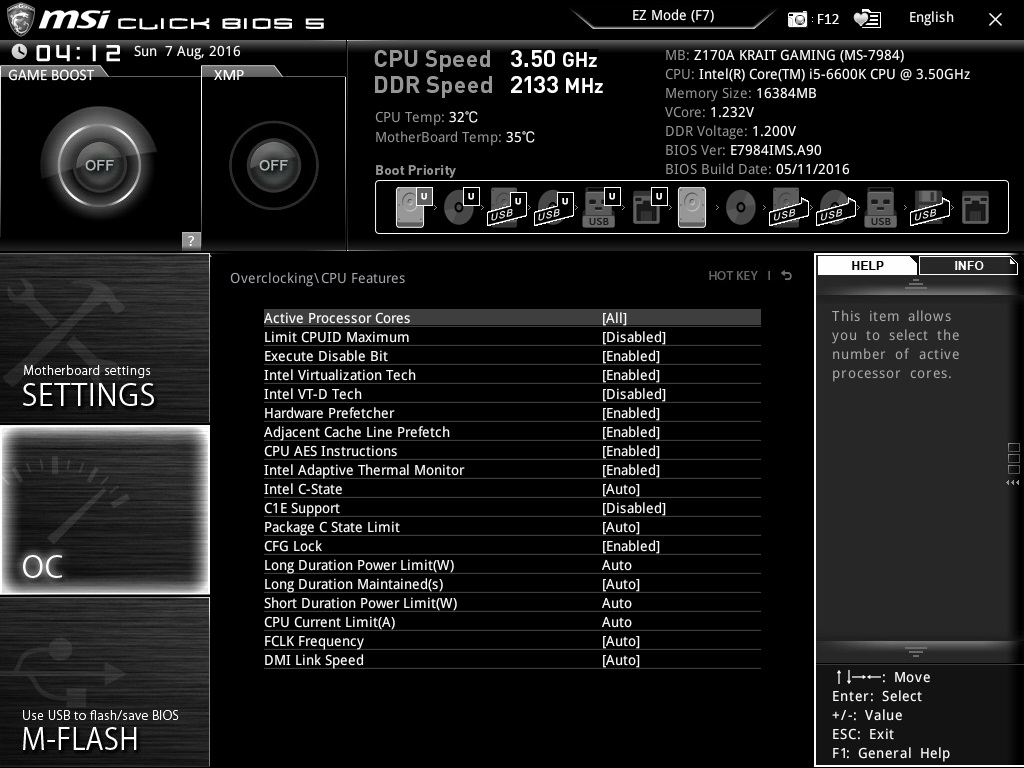Change Intel Adaptive Thermal Monitor setting
Viewport: 1024px width, 768px height.
pyautogui.click(x=512, y=470)
